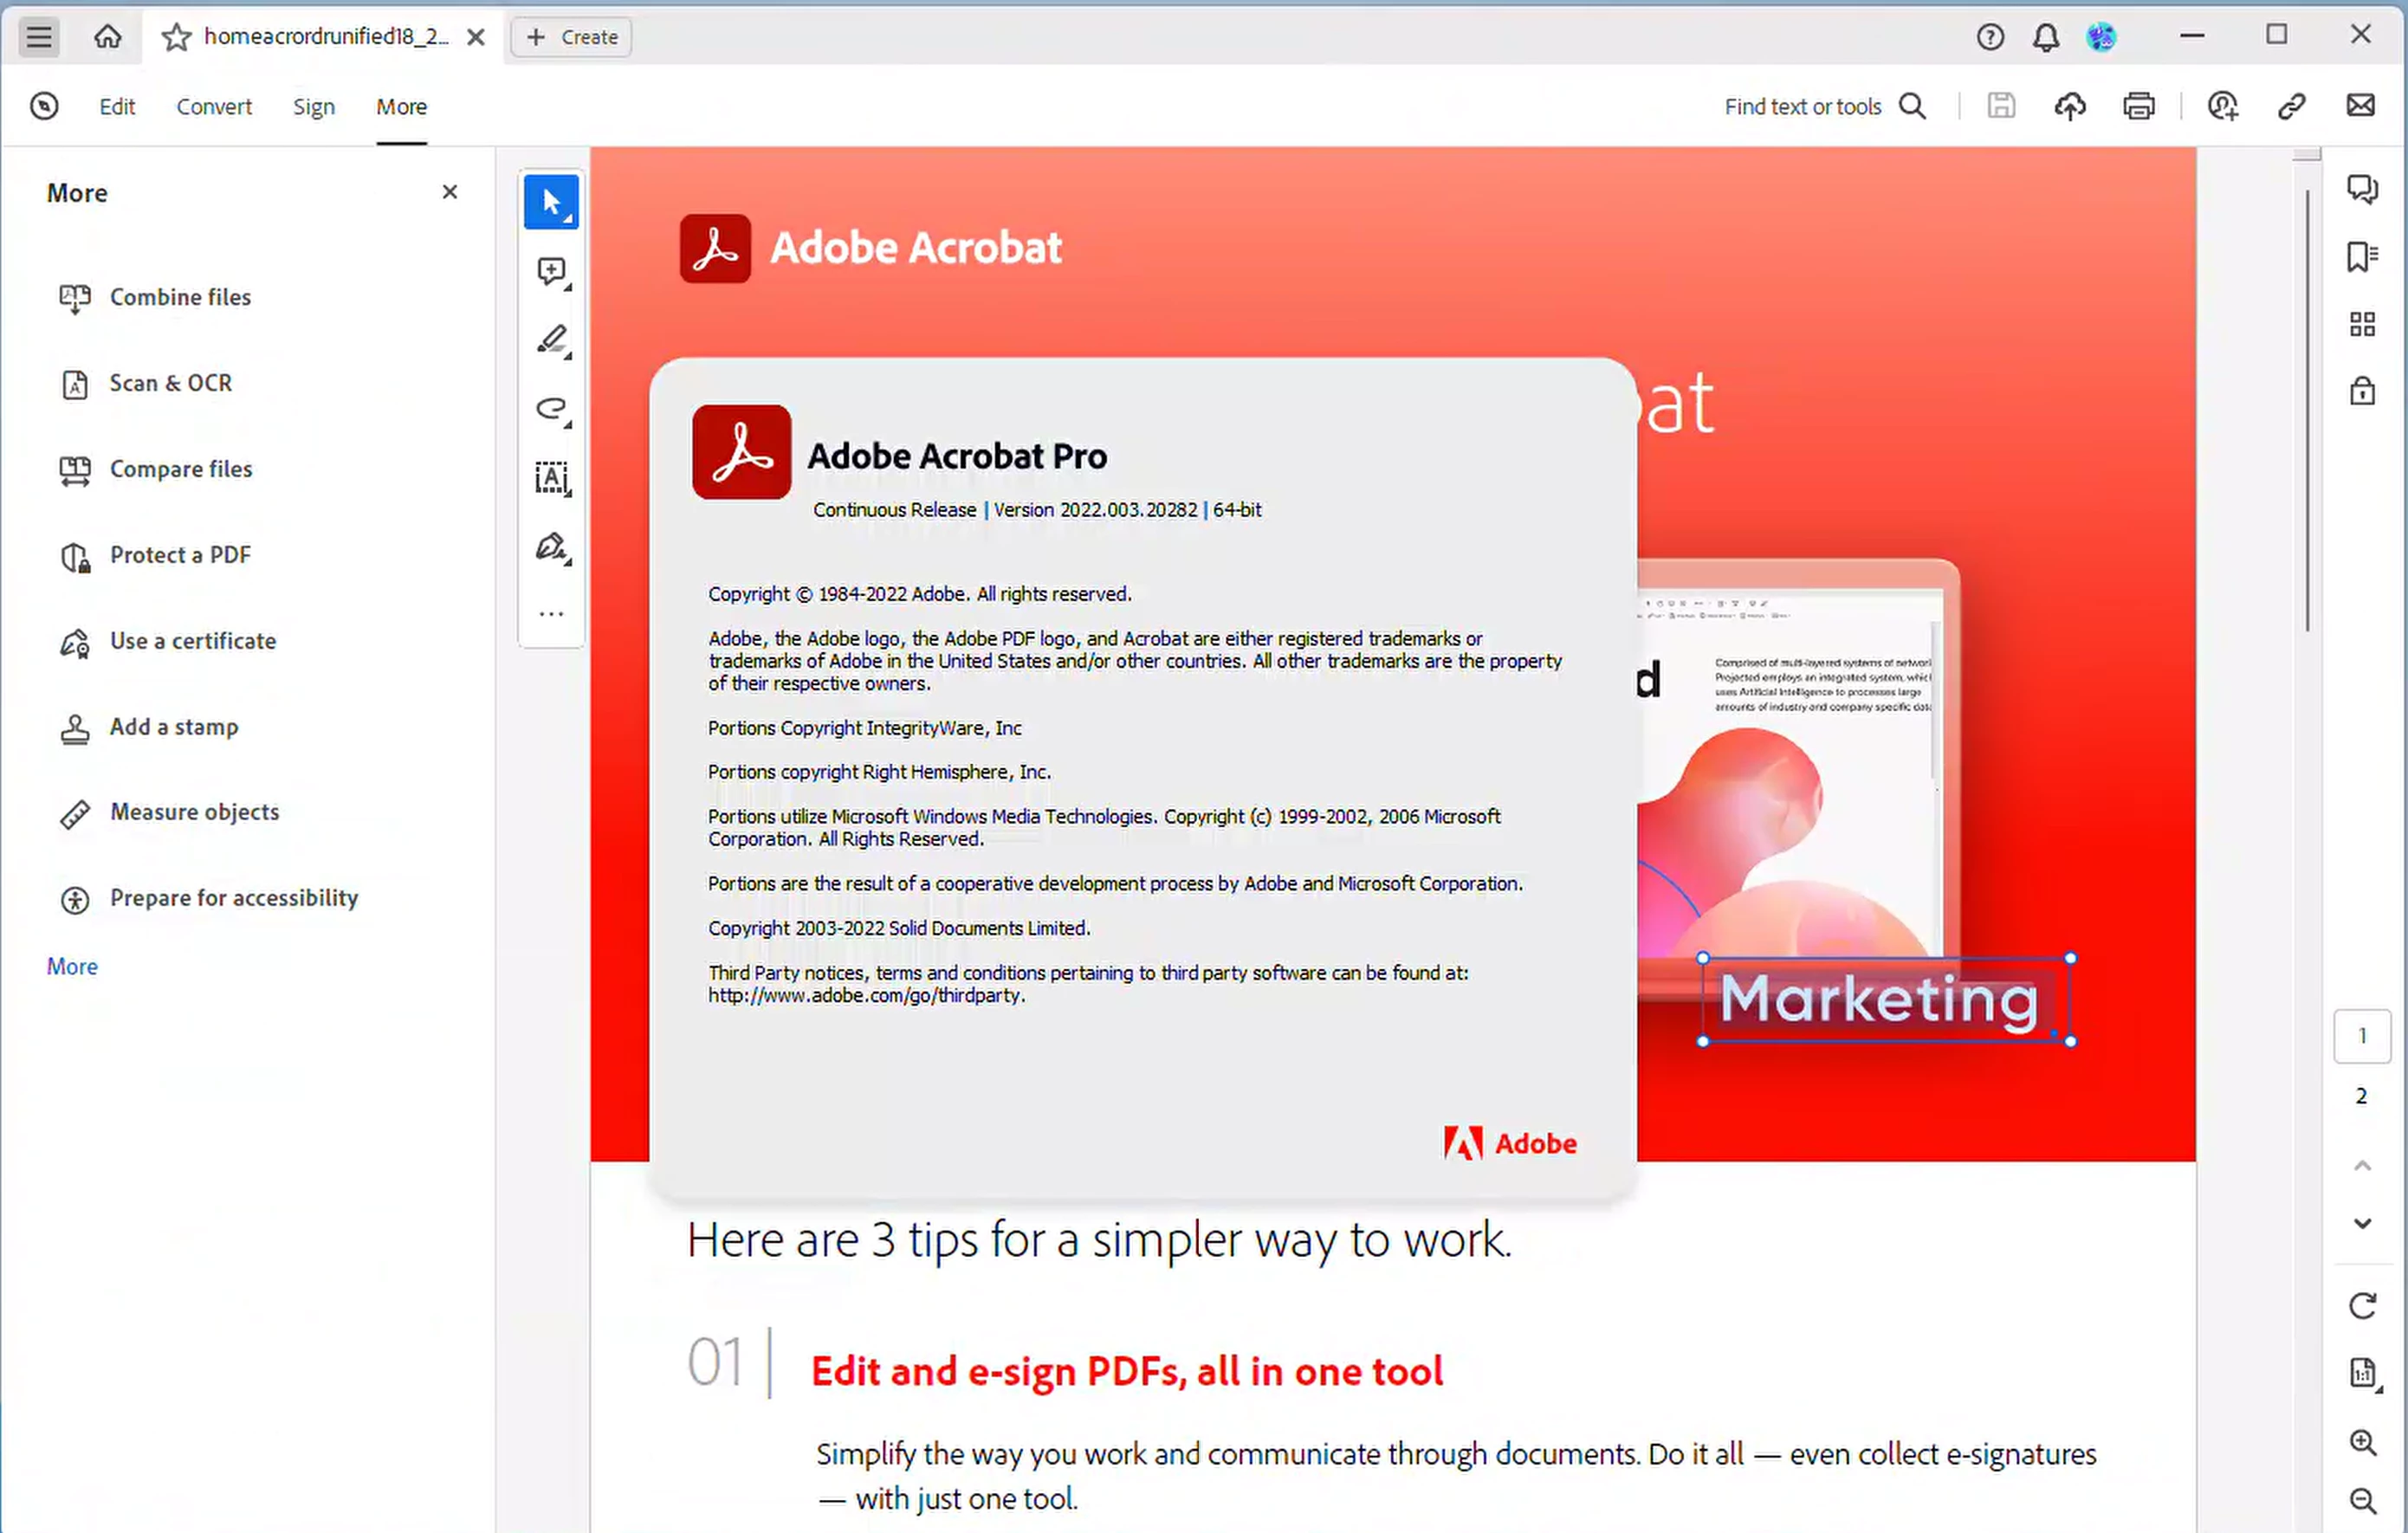
Task: Open the fill and sign pen tool
Action: pyautogui.click(x=551, y=547)
